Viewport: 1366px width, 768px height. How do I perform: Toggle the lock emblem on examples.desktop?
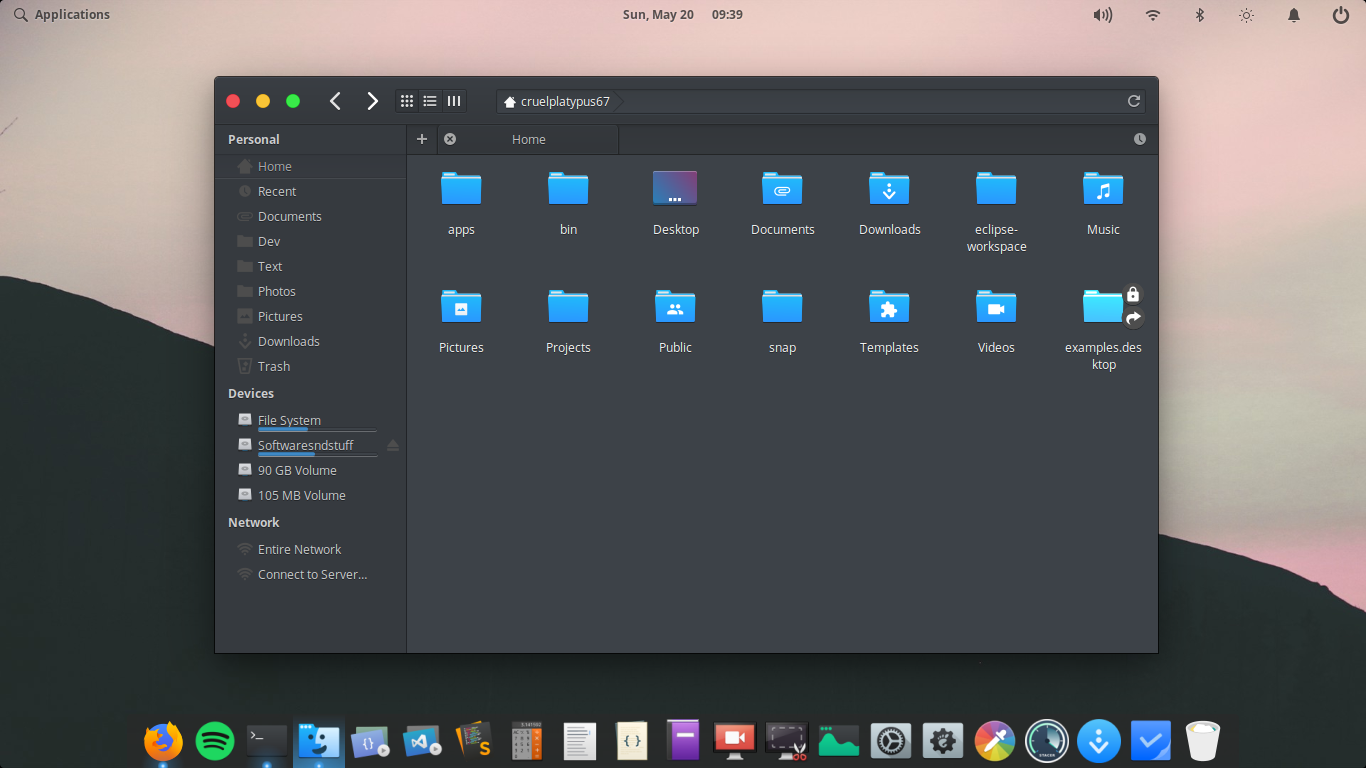coord(1132,293)
